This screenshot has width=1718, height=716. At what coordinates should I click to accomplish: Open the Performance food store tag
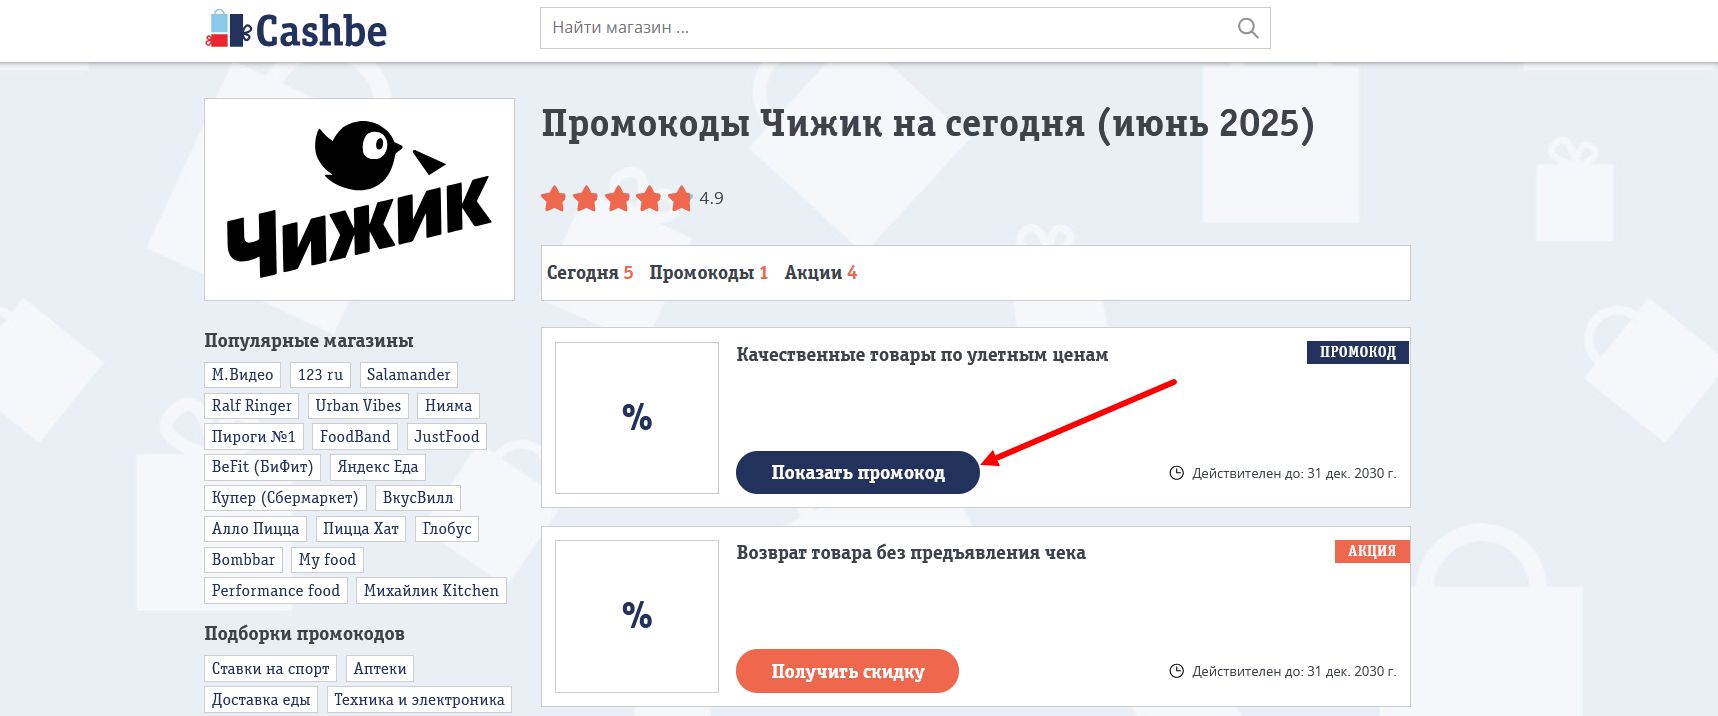point(276,591)
